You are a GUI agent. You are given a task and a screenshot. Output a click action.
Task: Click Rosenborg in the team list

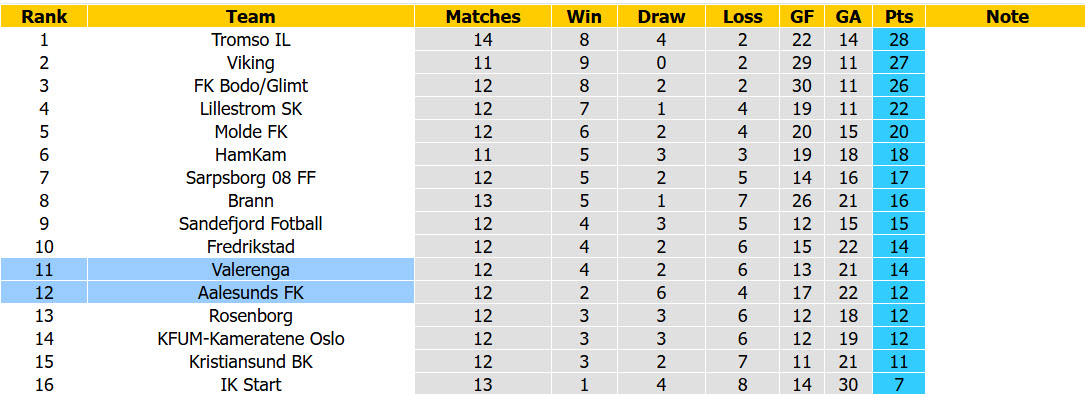(251, 316)
